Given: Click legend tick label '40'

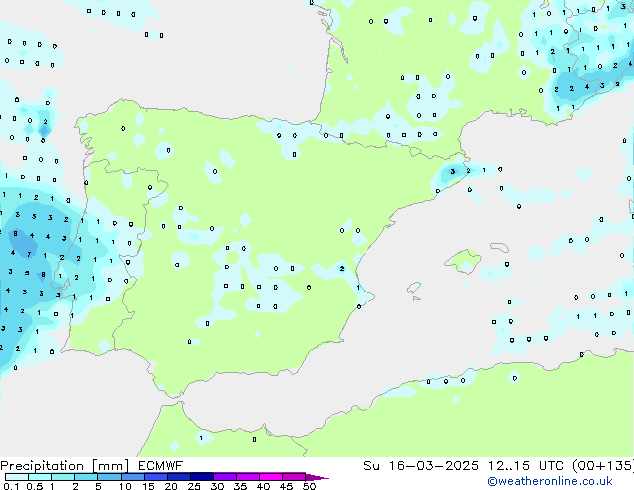Looking at the screenshot, I should click(x=263, y=486).
